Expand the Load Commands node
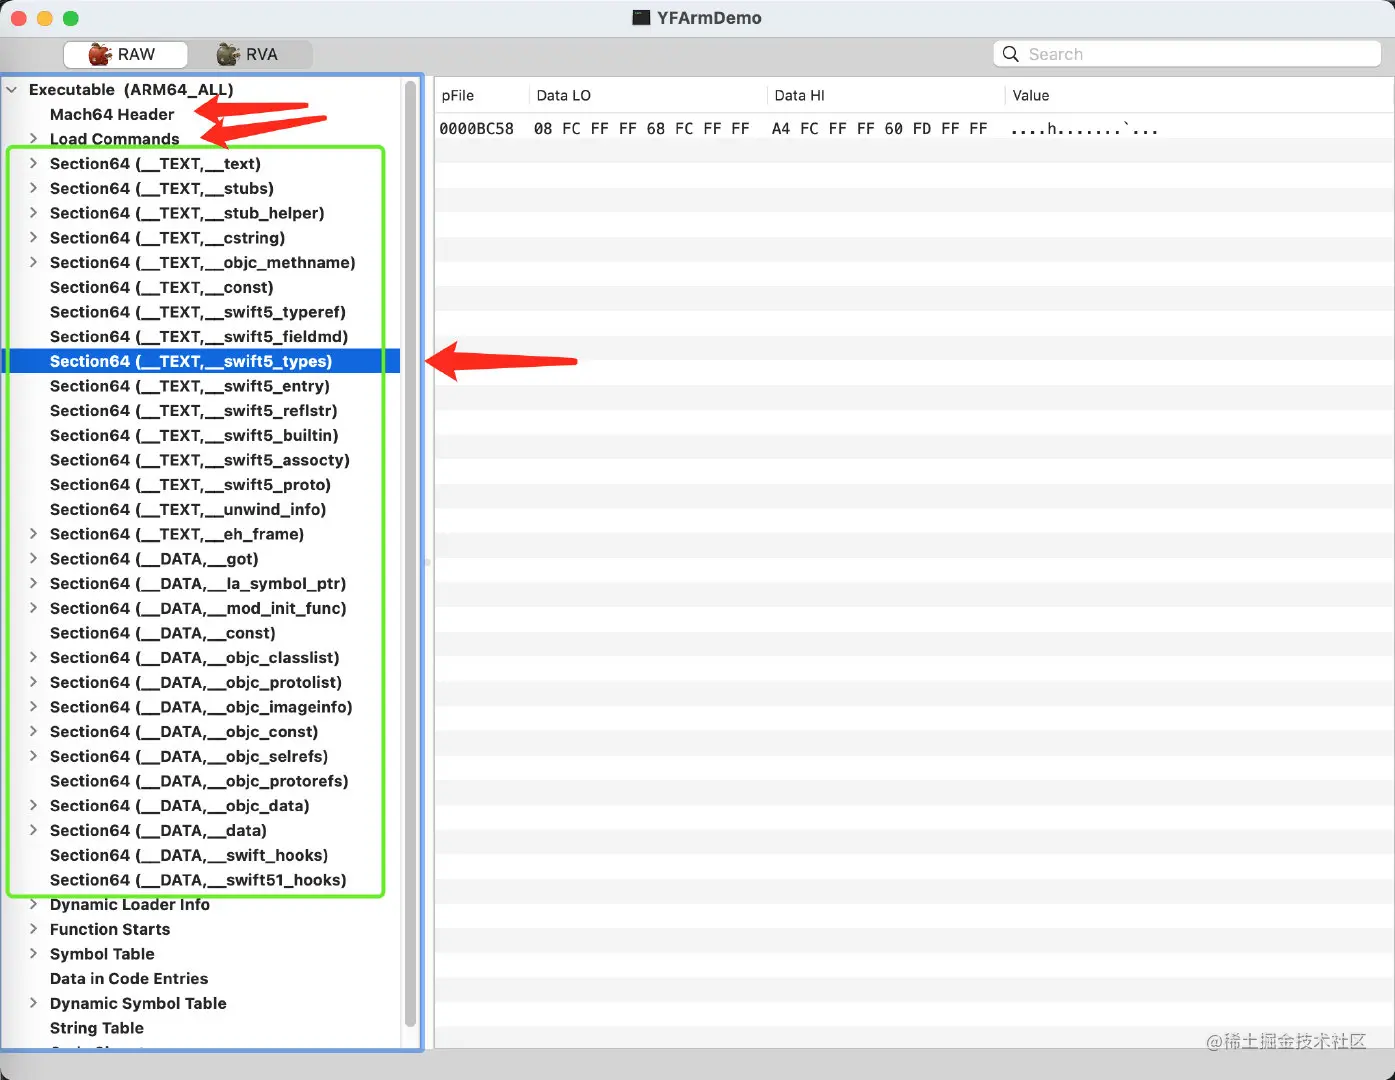 pyautogui.click(x=33, y=139)
